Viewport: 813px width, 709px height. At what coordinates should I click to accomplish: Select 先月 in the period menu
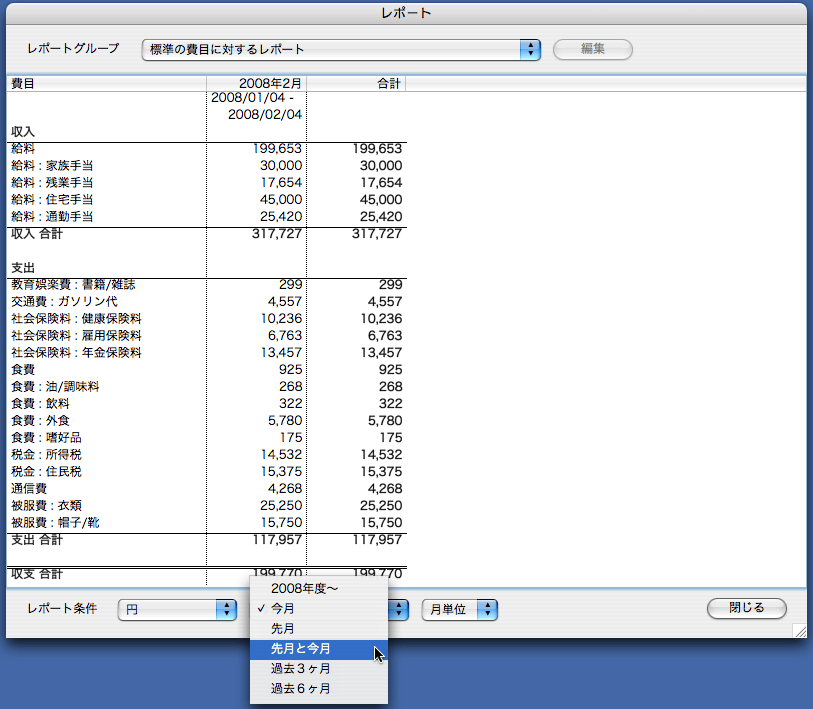pos(319,629)
